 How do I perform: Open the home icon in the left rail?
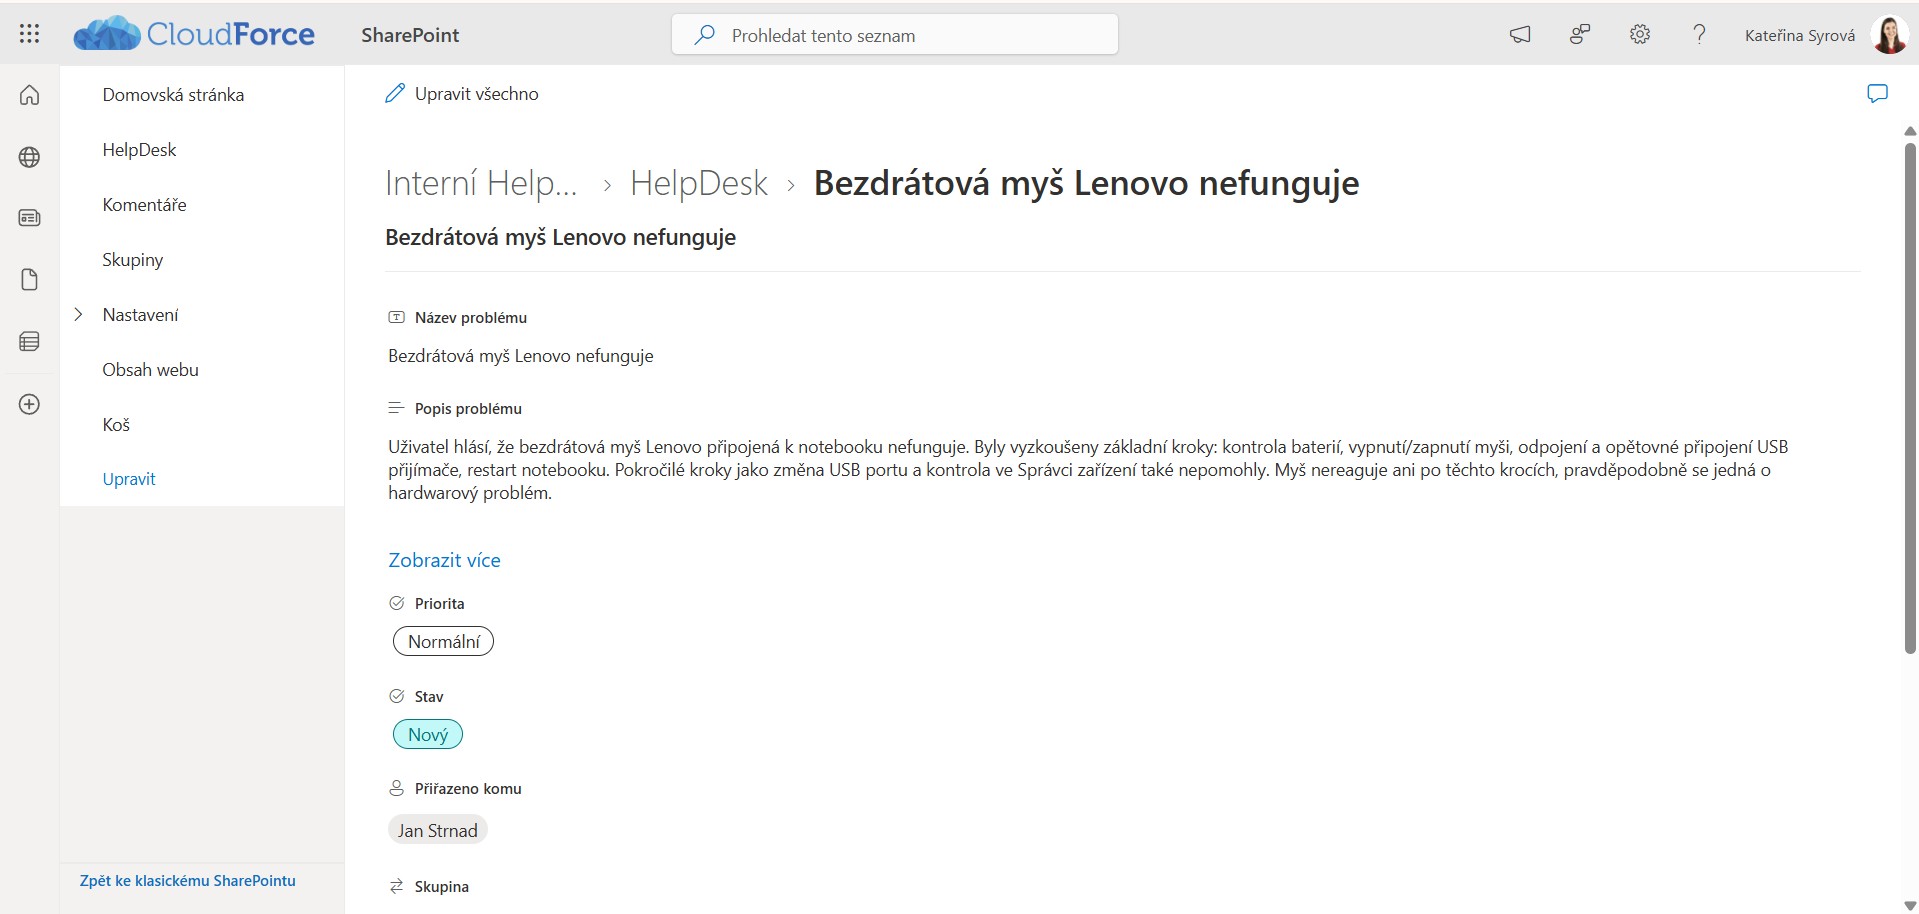(x=30, y=95)
